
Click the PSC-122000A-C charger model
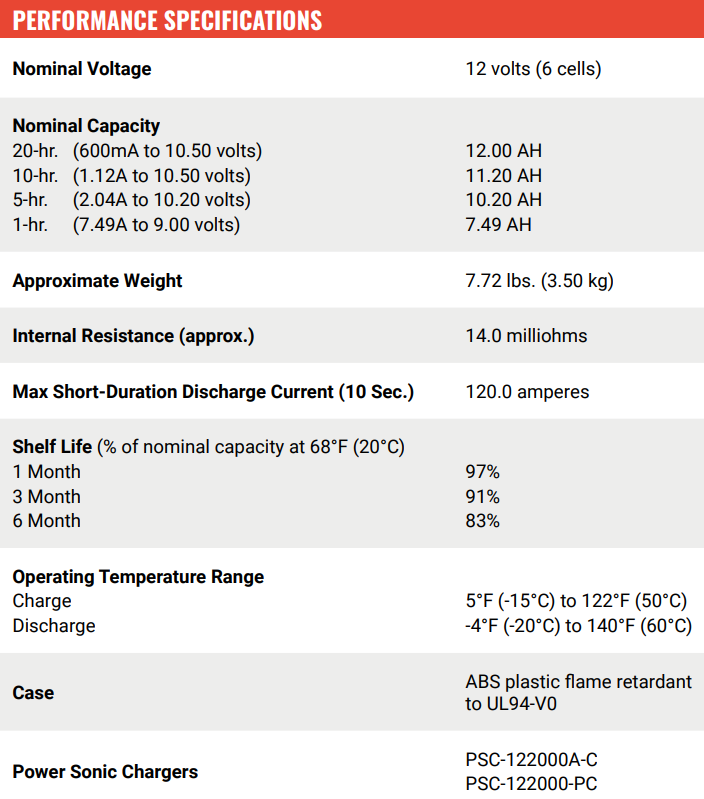(x=531, y=760)
